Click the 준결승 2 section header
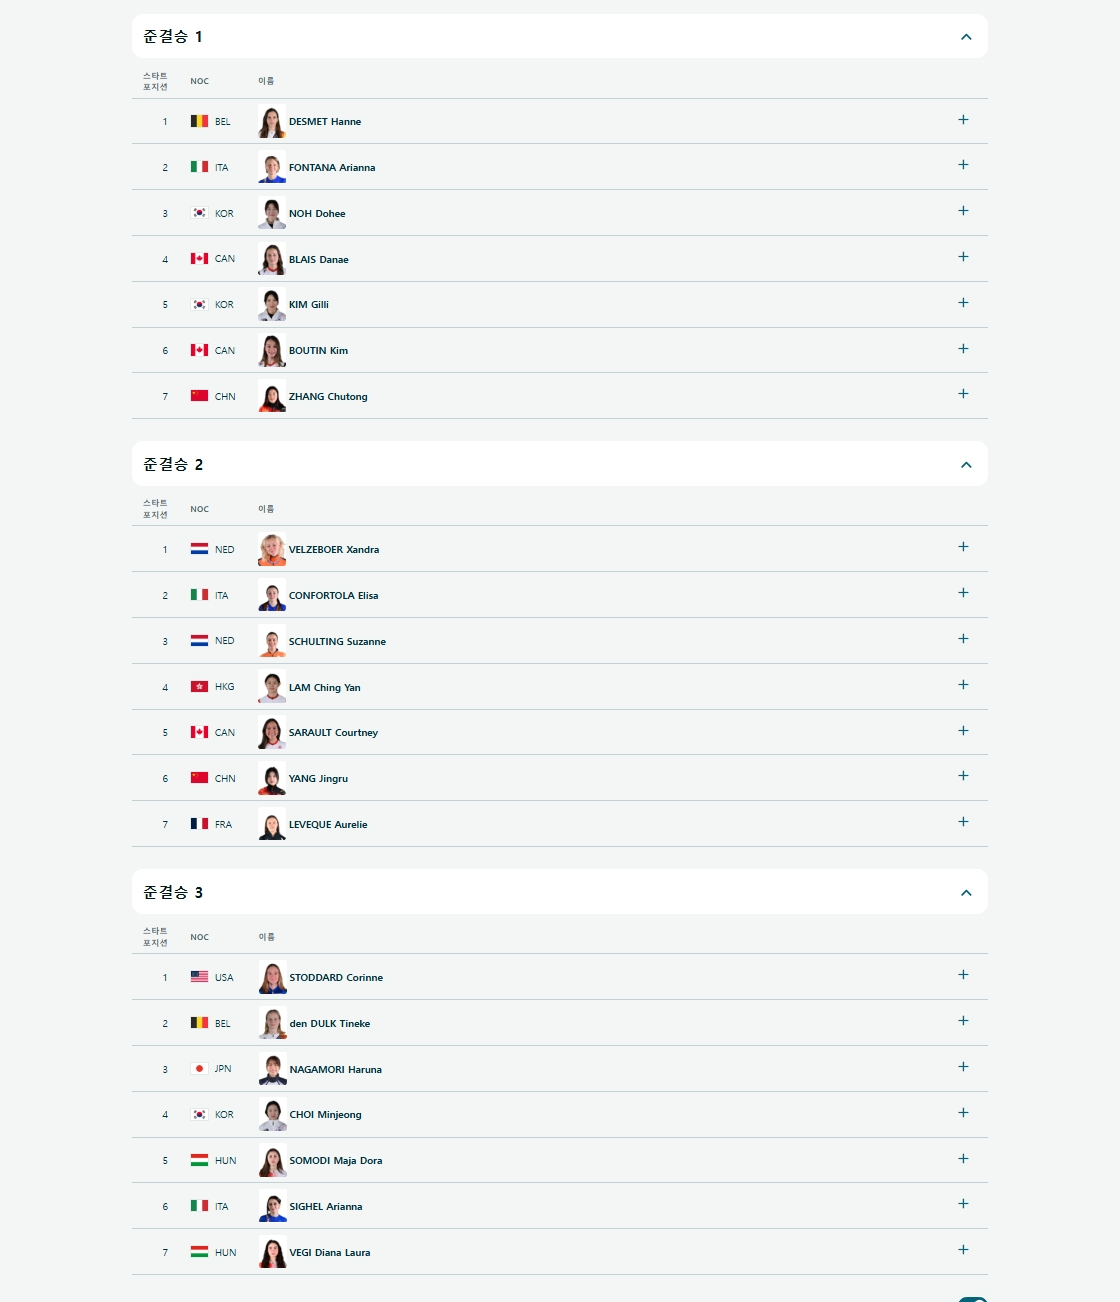Screen dimensions: 1120x1302 [x=560, y=465]
